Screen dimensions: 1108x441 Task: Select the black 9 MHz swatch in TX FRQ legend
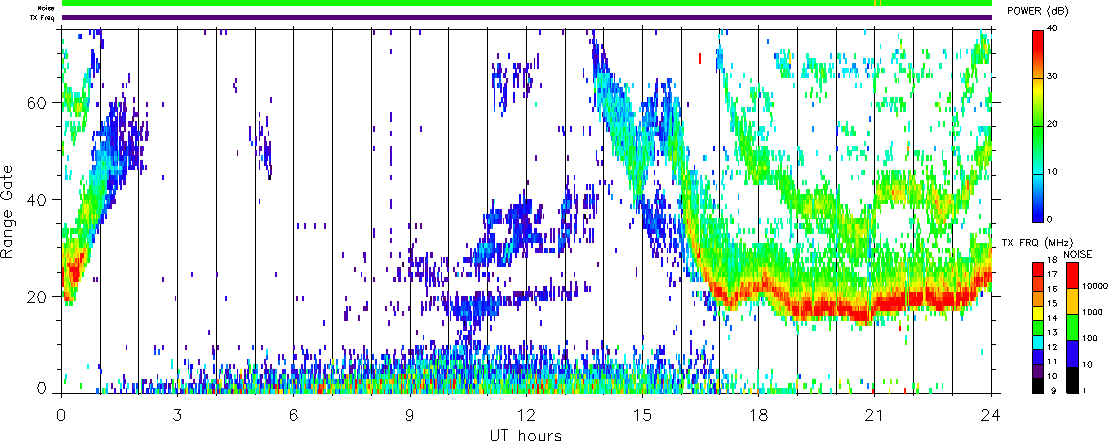pyautogui.click(x=1037, y=386)
